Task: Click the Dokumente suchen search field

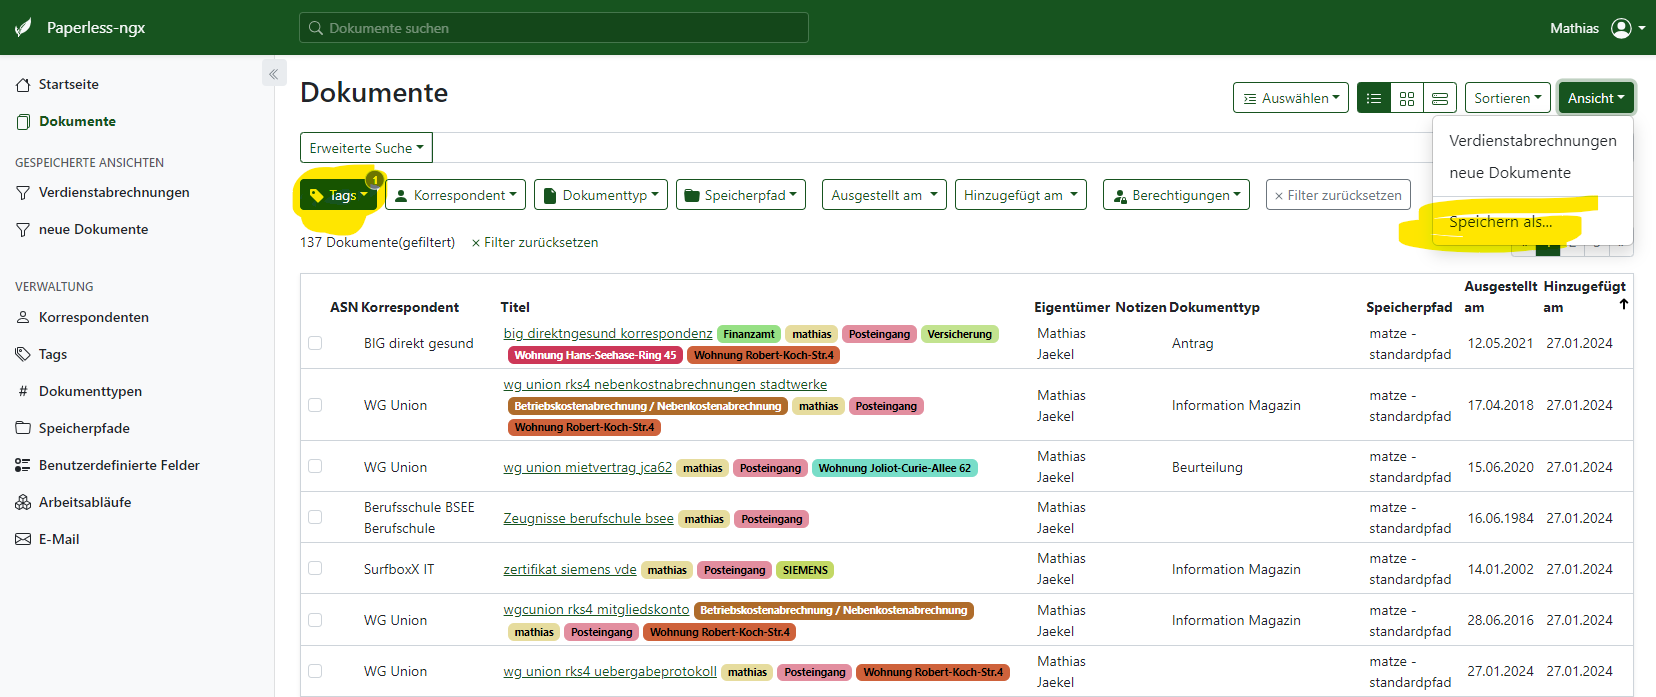Action: coord(554,28)
